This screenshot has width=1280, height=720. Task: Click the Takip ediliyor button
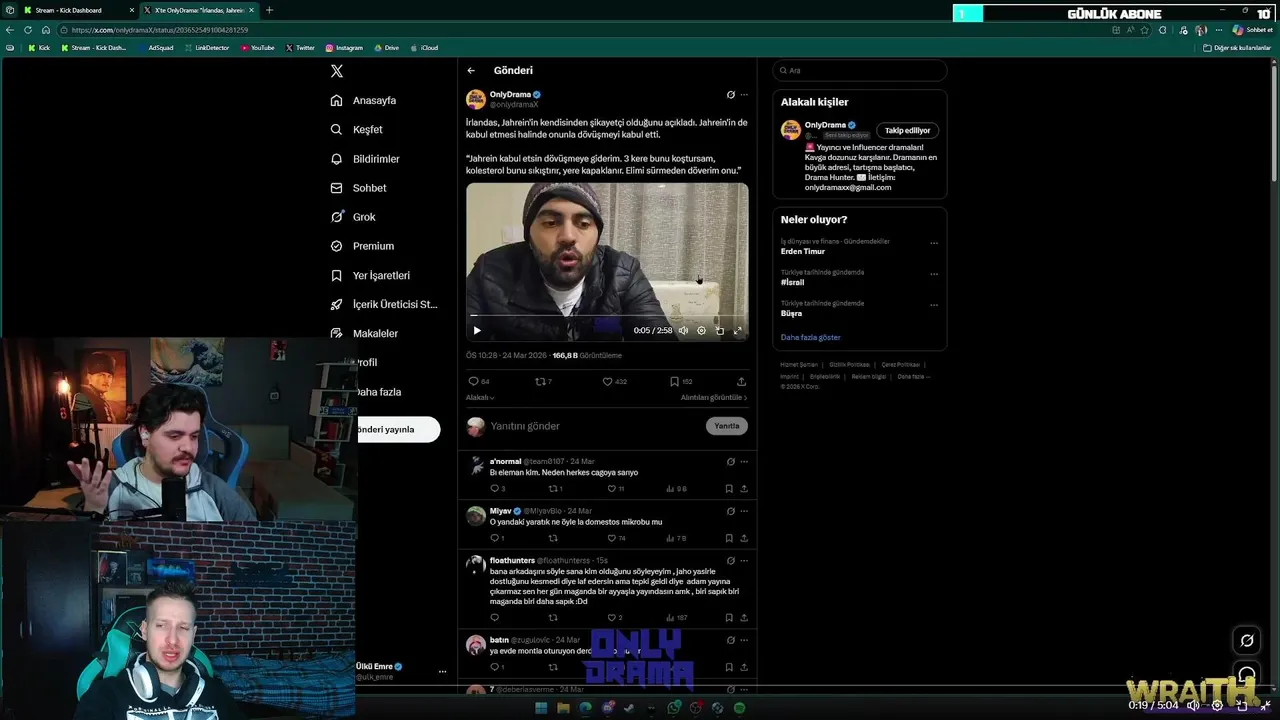pyautogui.click(x=907, y=130)
